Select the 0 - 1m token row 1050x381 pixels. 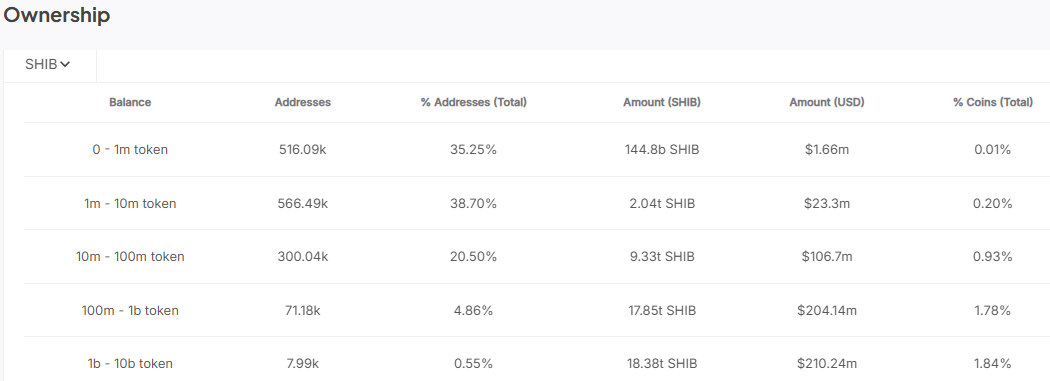pos(537,150)
